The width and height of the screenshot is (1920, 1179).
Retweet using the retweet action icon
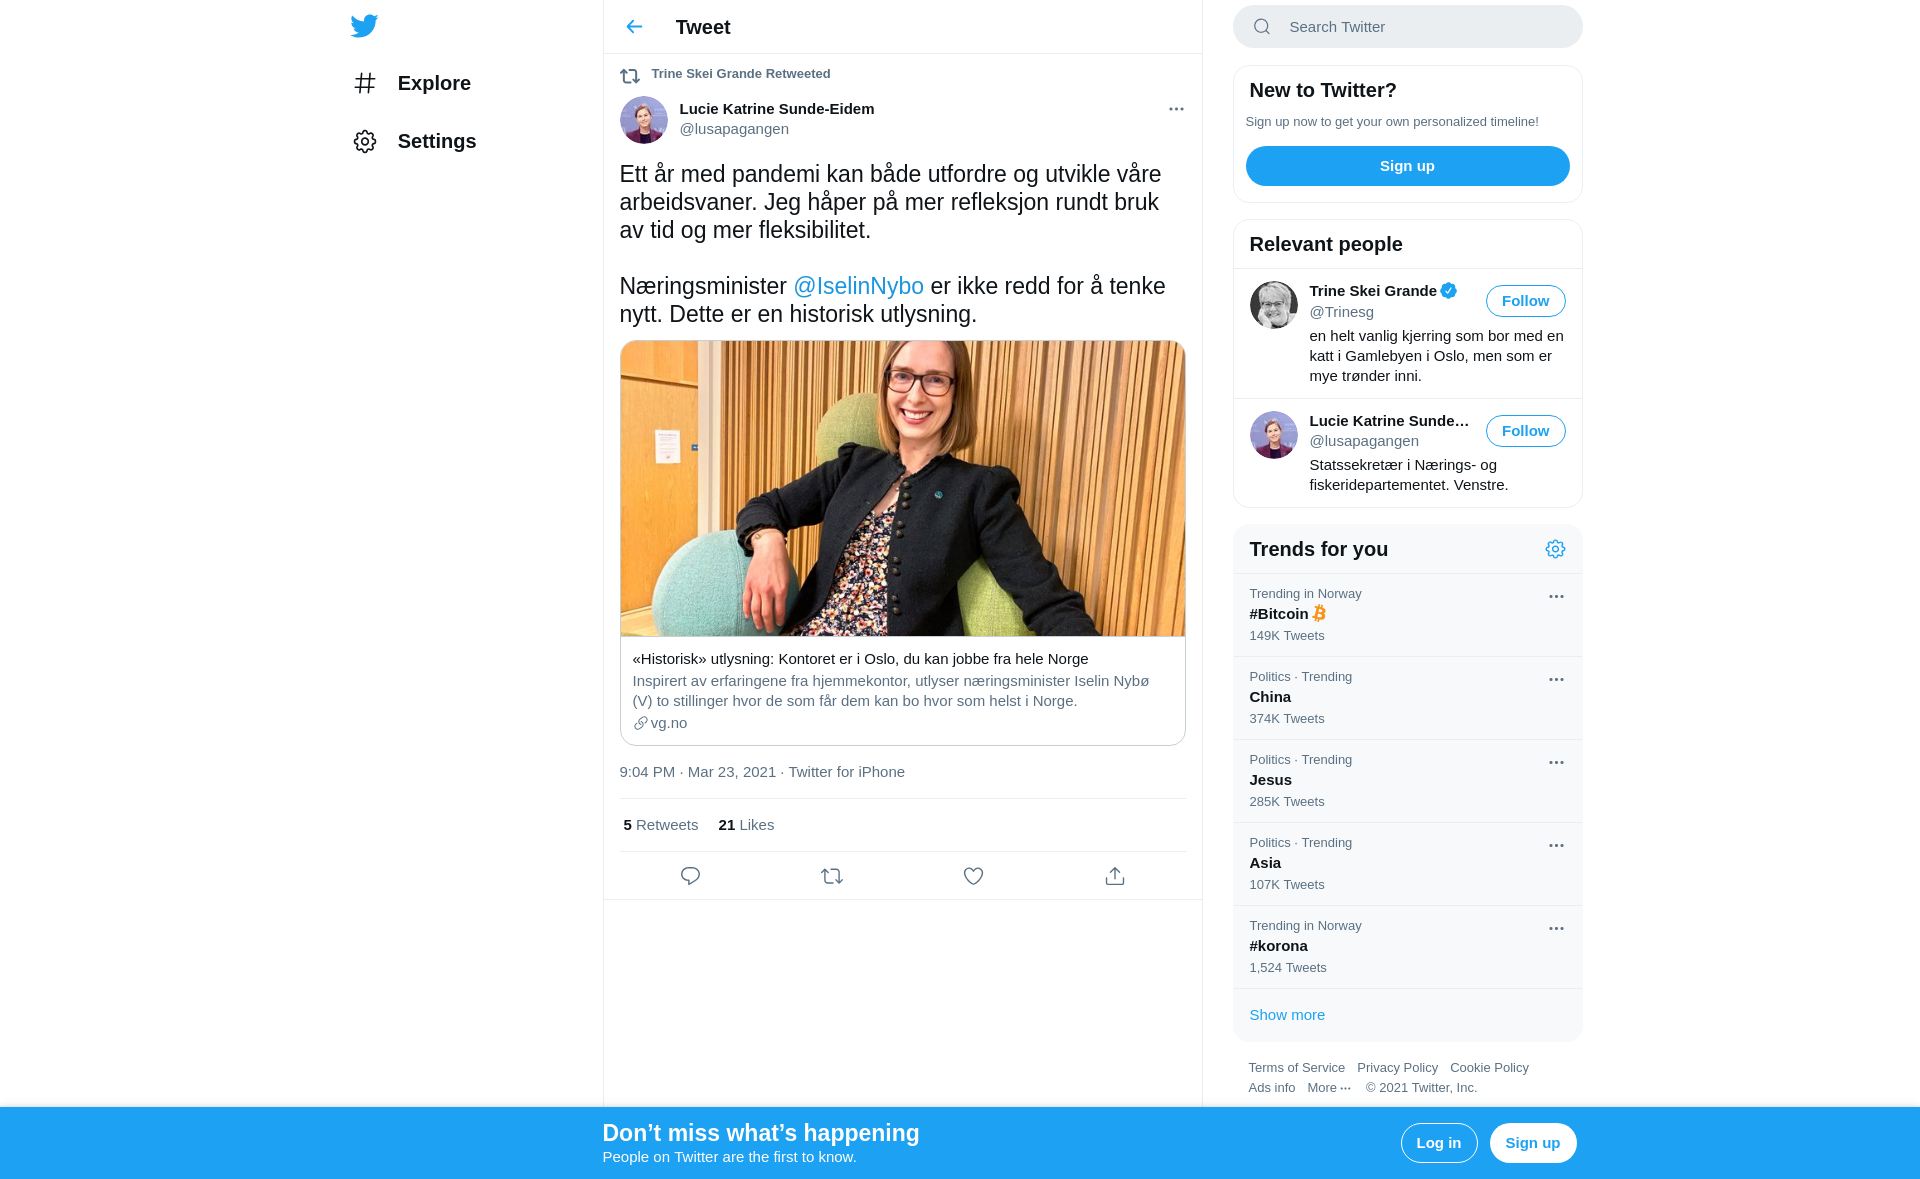[832, 876]
